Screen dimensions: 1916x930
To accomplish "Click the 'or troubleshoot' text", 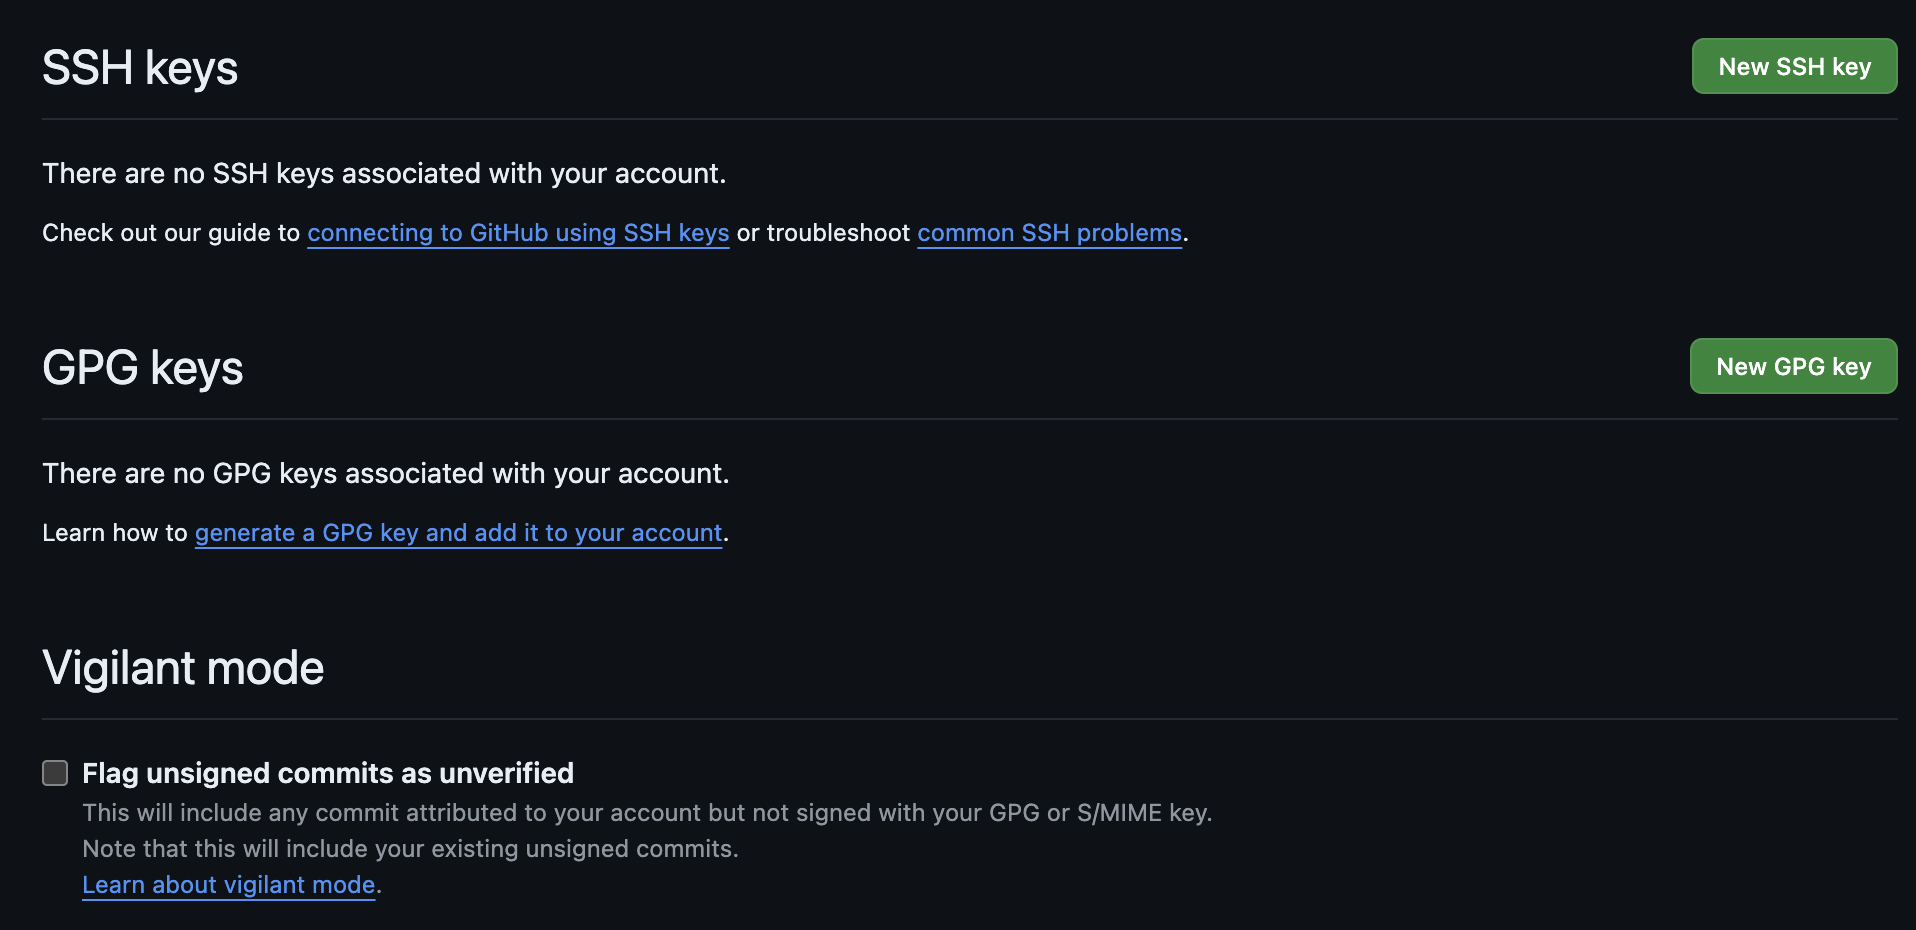I will click(x=823, y=233).
